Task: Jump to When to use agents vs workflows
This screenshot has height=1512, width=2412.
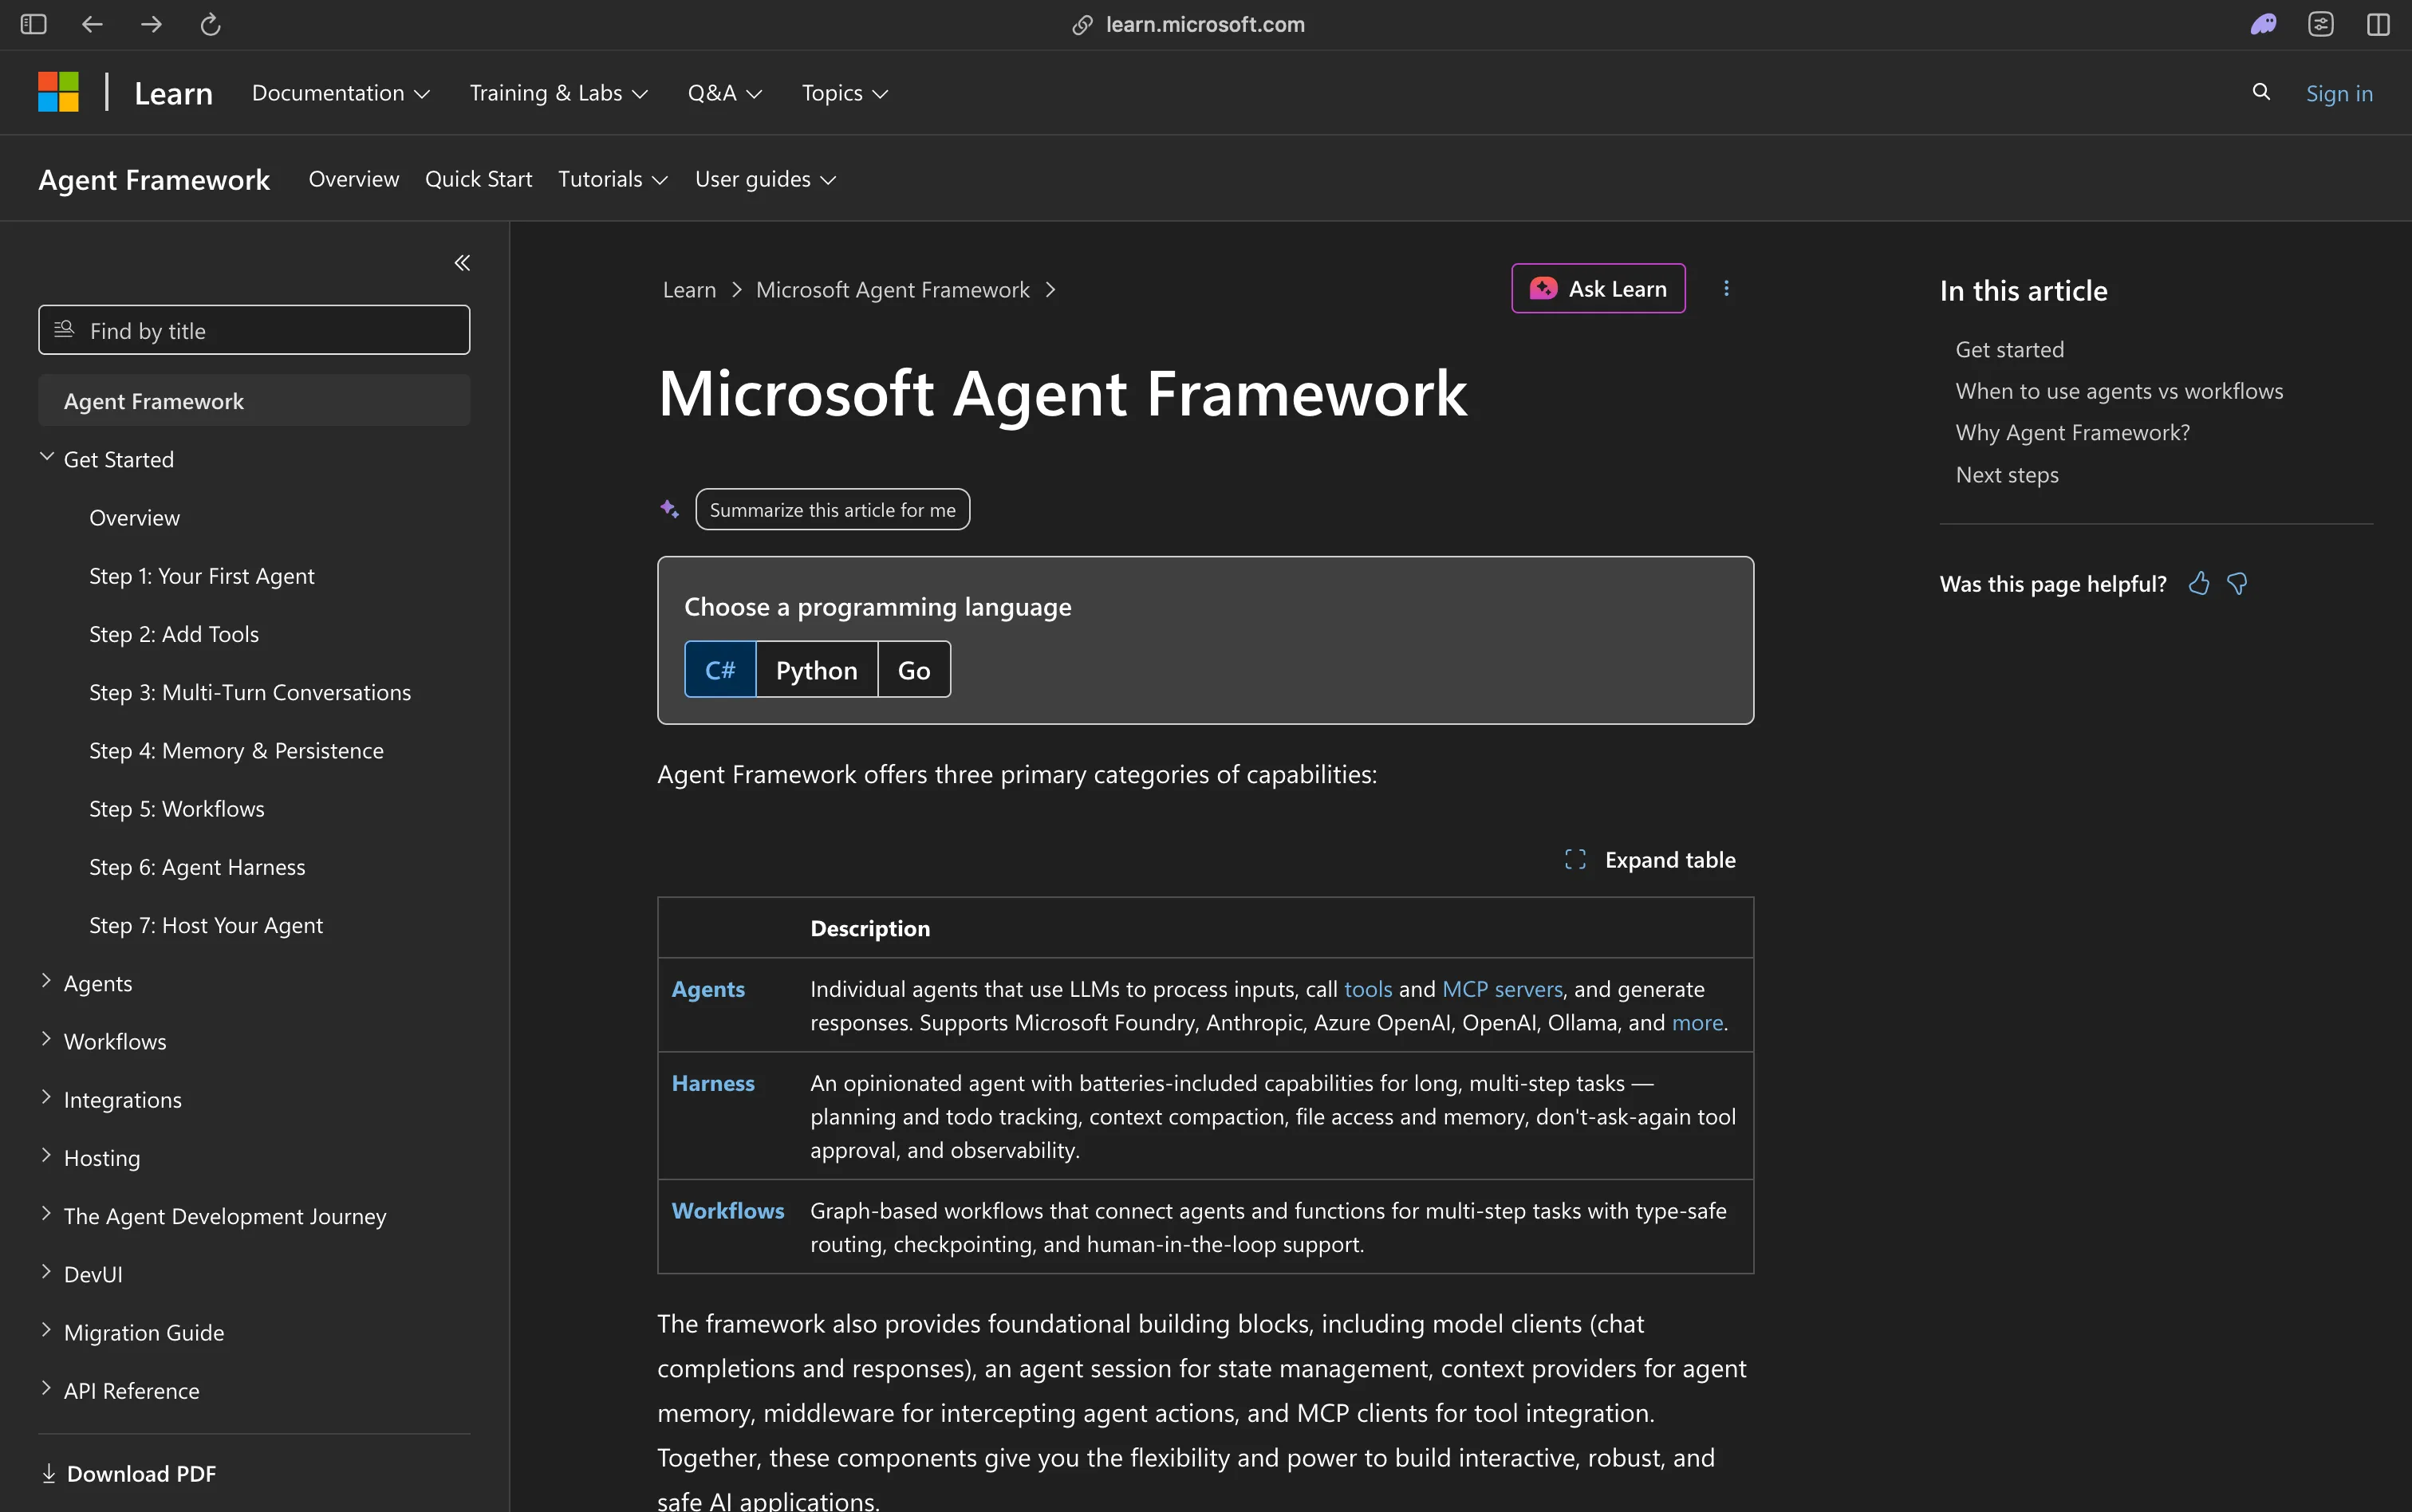Action: 2119,391
